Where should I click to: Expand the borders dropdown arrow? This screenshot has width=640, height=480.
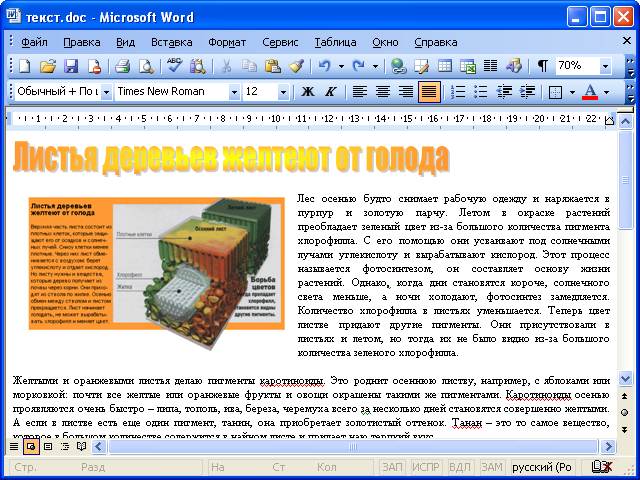(572, 92)
